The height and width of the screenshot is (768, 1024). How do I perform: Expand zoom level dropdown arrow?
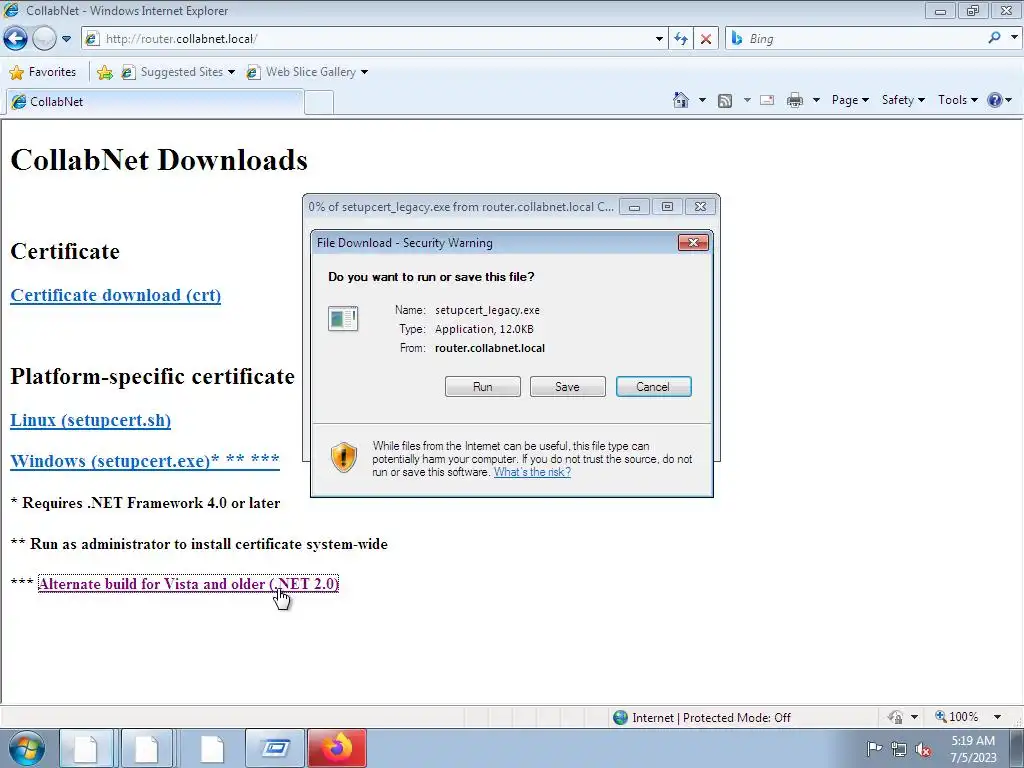(997, 716)
